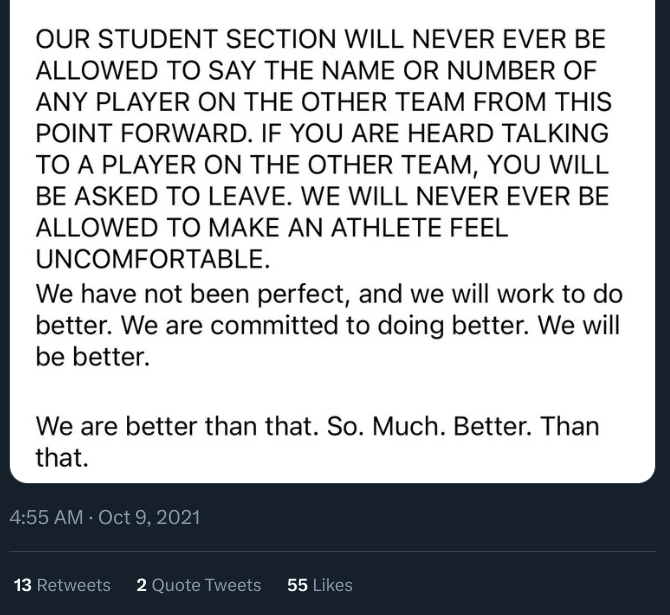Click the 4:55 AM timestamp
Viewport: 670px width, 615px height.
click(46, 517)
